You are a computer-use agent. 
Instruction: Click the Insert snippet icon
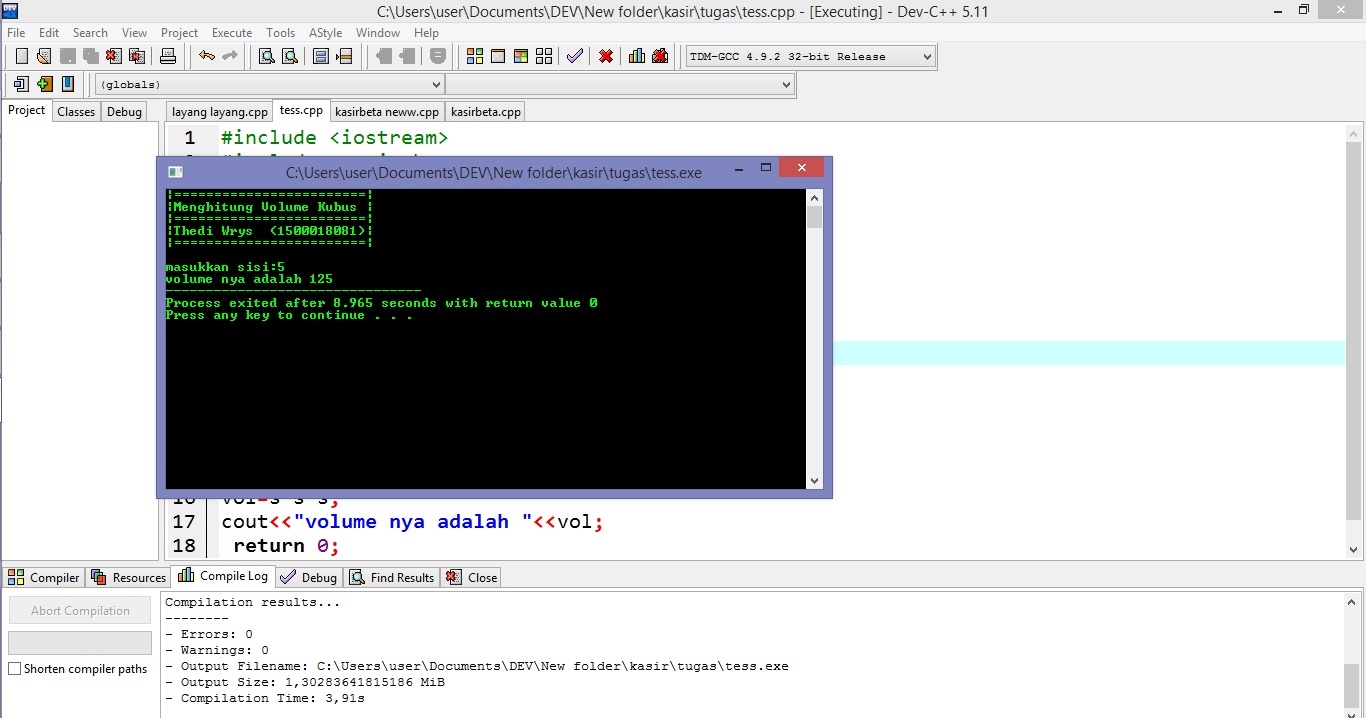click(x=21, y=84)
